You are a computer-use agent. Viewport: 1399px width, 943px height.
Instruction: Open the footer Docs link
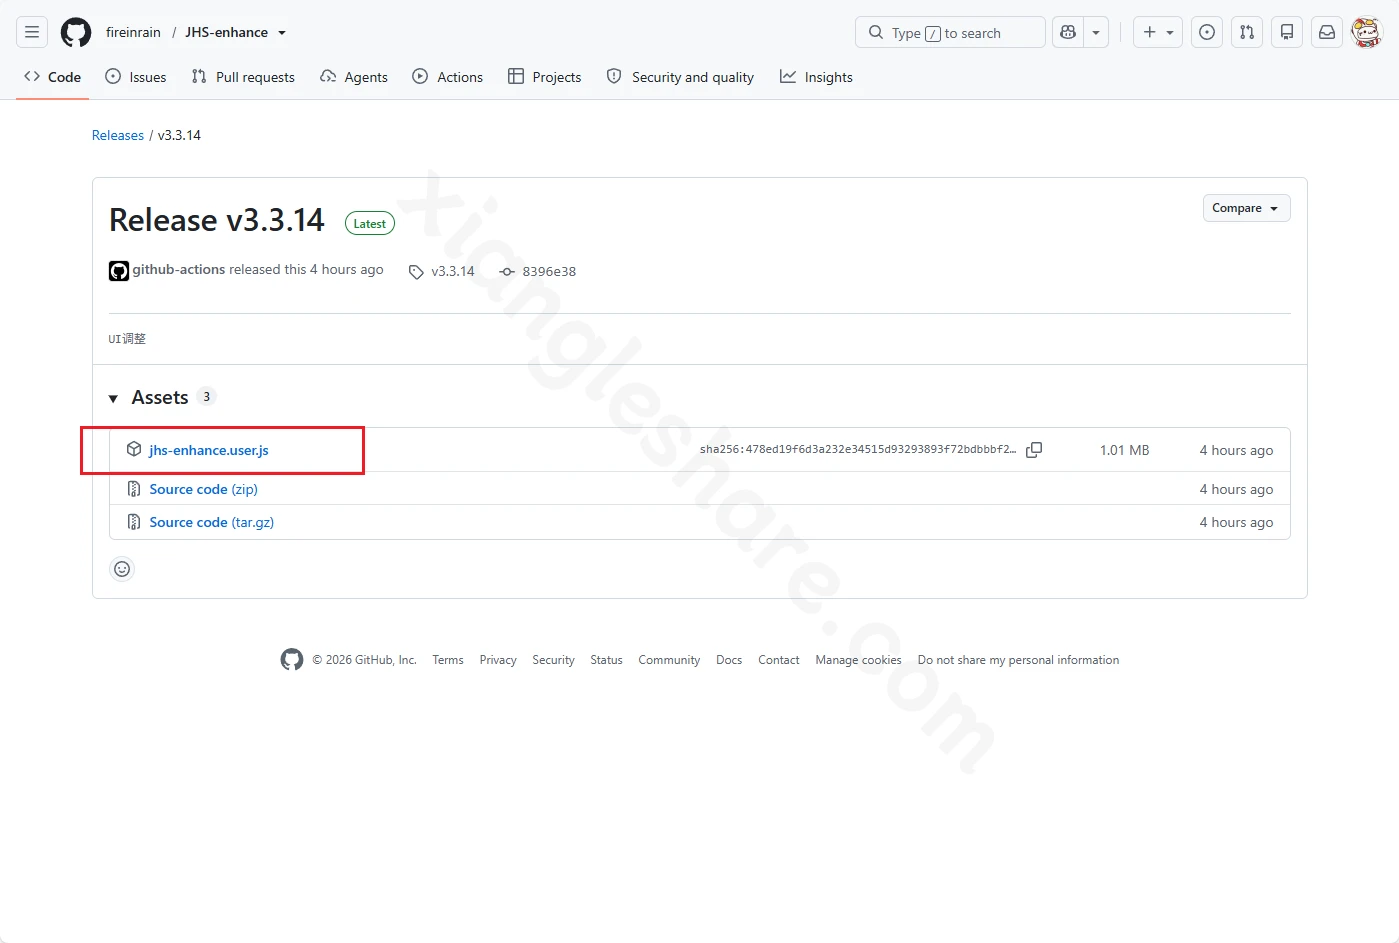[x=729, y=660]
